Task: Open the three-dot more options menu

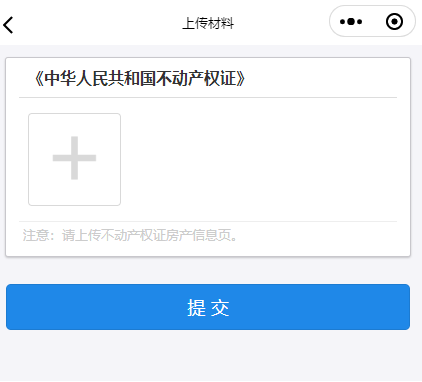Action: pos(351,22)
